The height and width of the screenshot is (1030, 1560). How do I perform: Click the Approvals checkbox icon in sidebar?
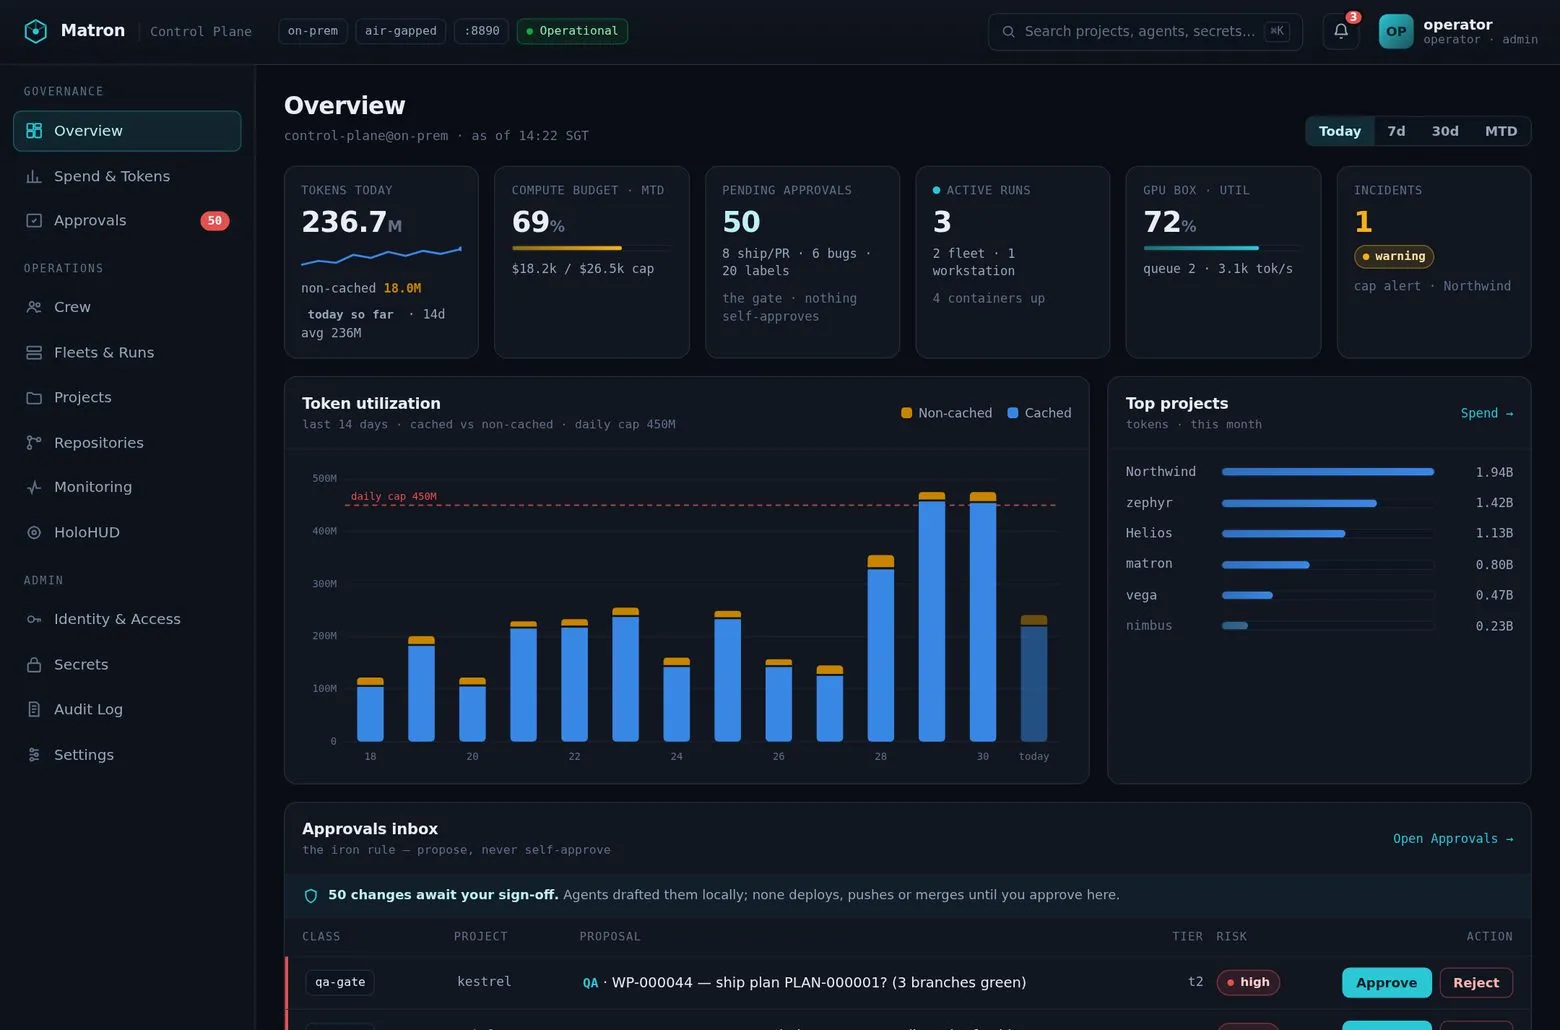click(34, 221)
